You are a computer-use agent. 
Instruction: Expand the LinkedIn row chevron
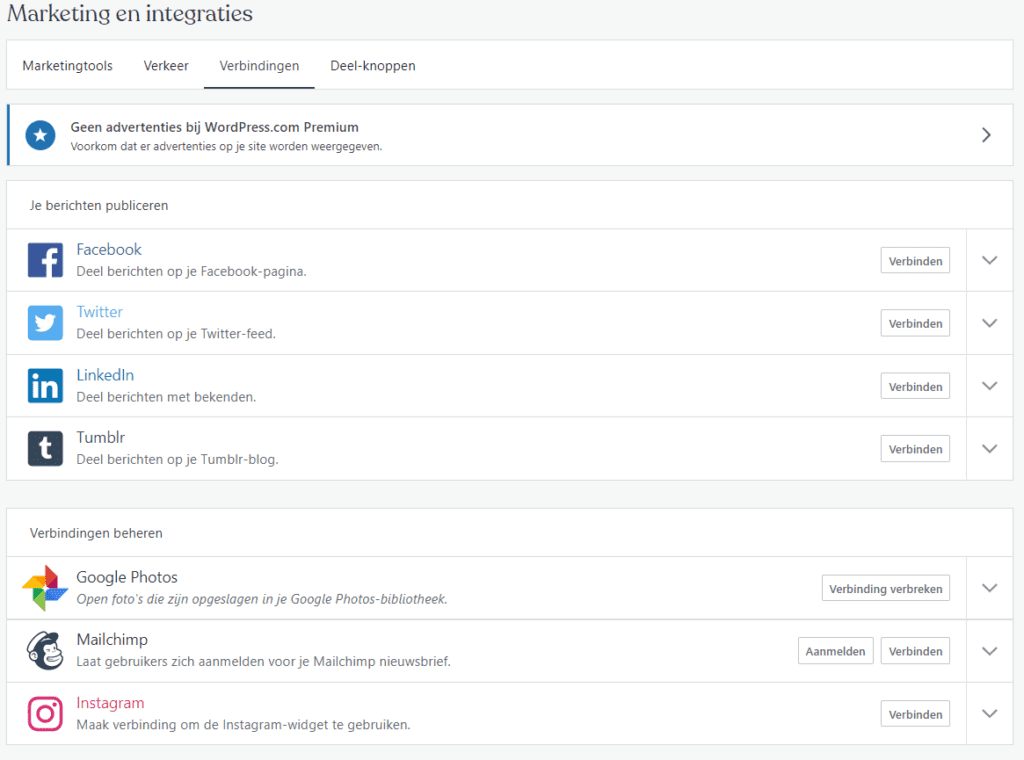pos(989,385)
